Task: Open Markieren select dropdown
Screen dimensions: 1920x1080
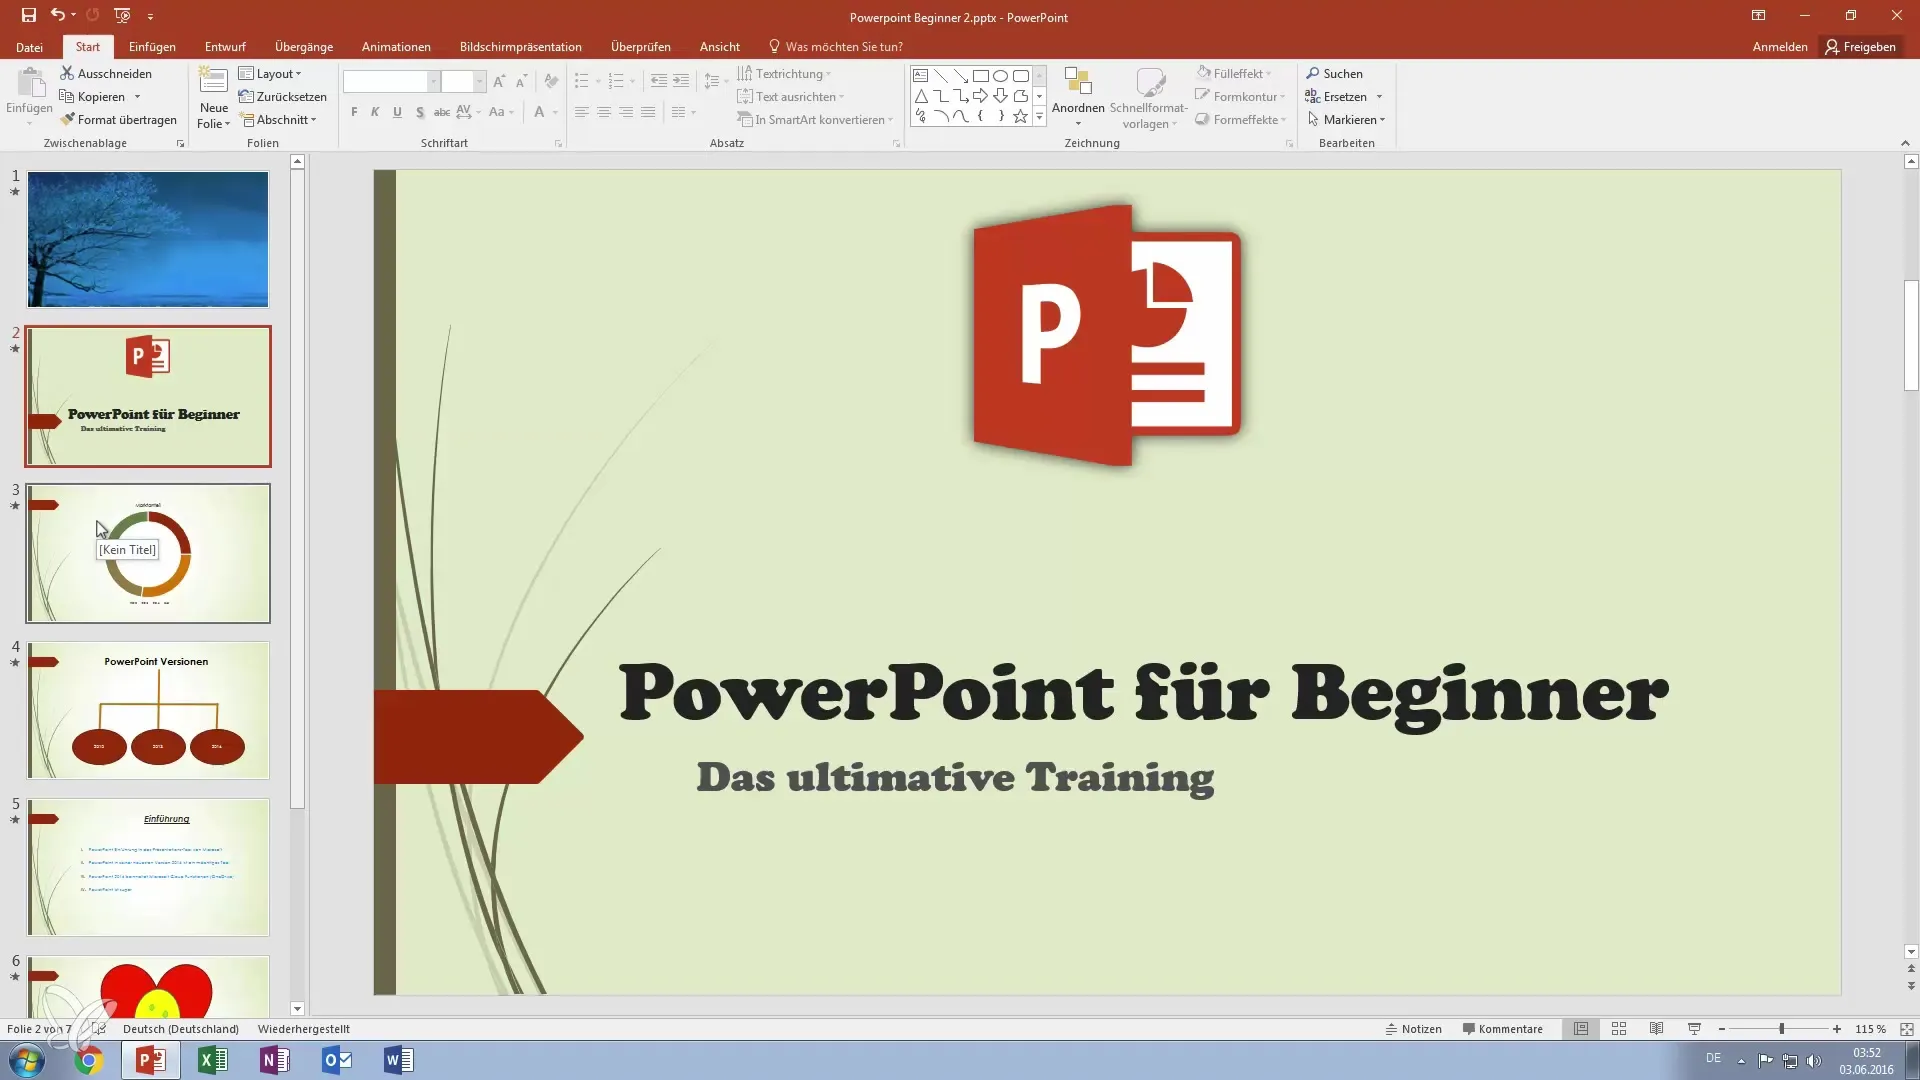Action: 1346,120
